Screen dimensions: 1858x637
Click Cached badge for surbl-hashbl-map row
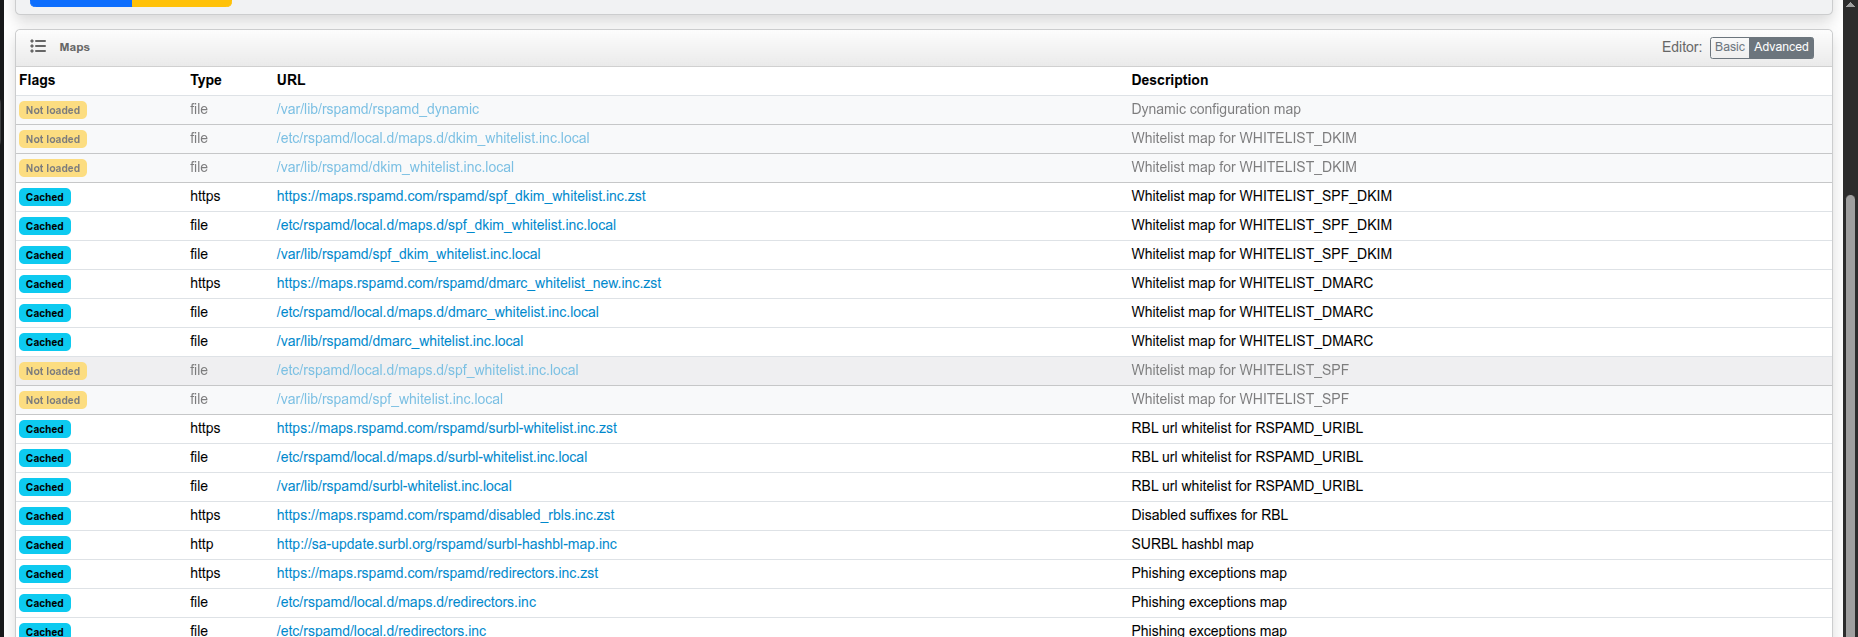pos(45,545)
